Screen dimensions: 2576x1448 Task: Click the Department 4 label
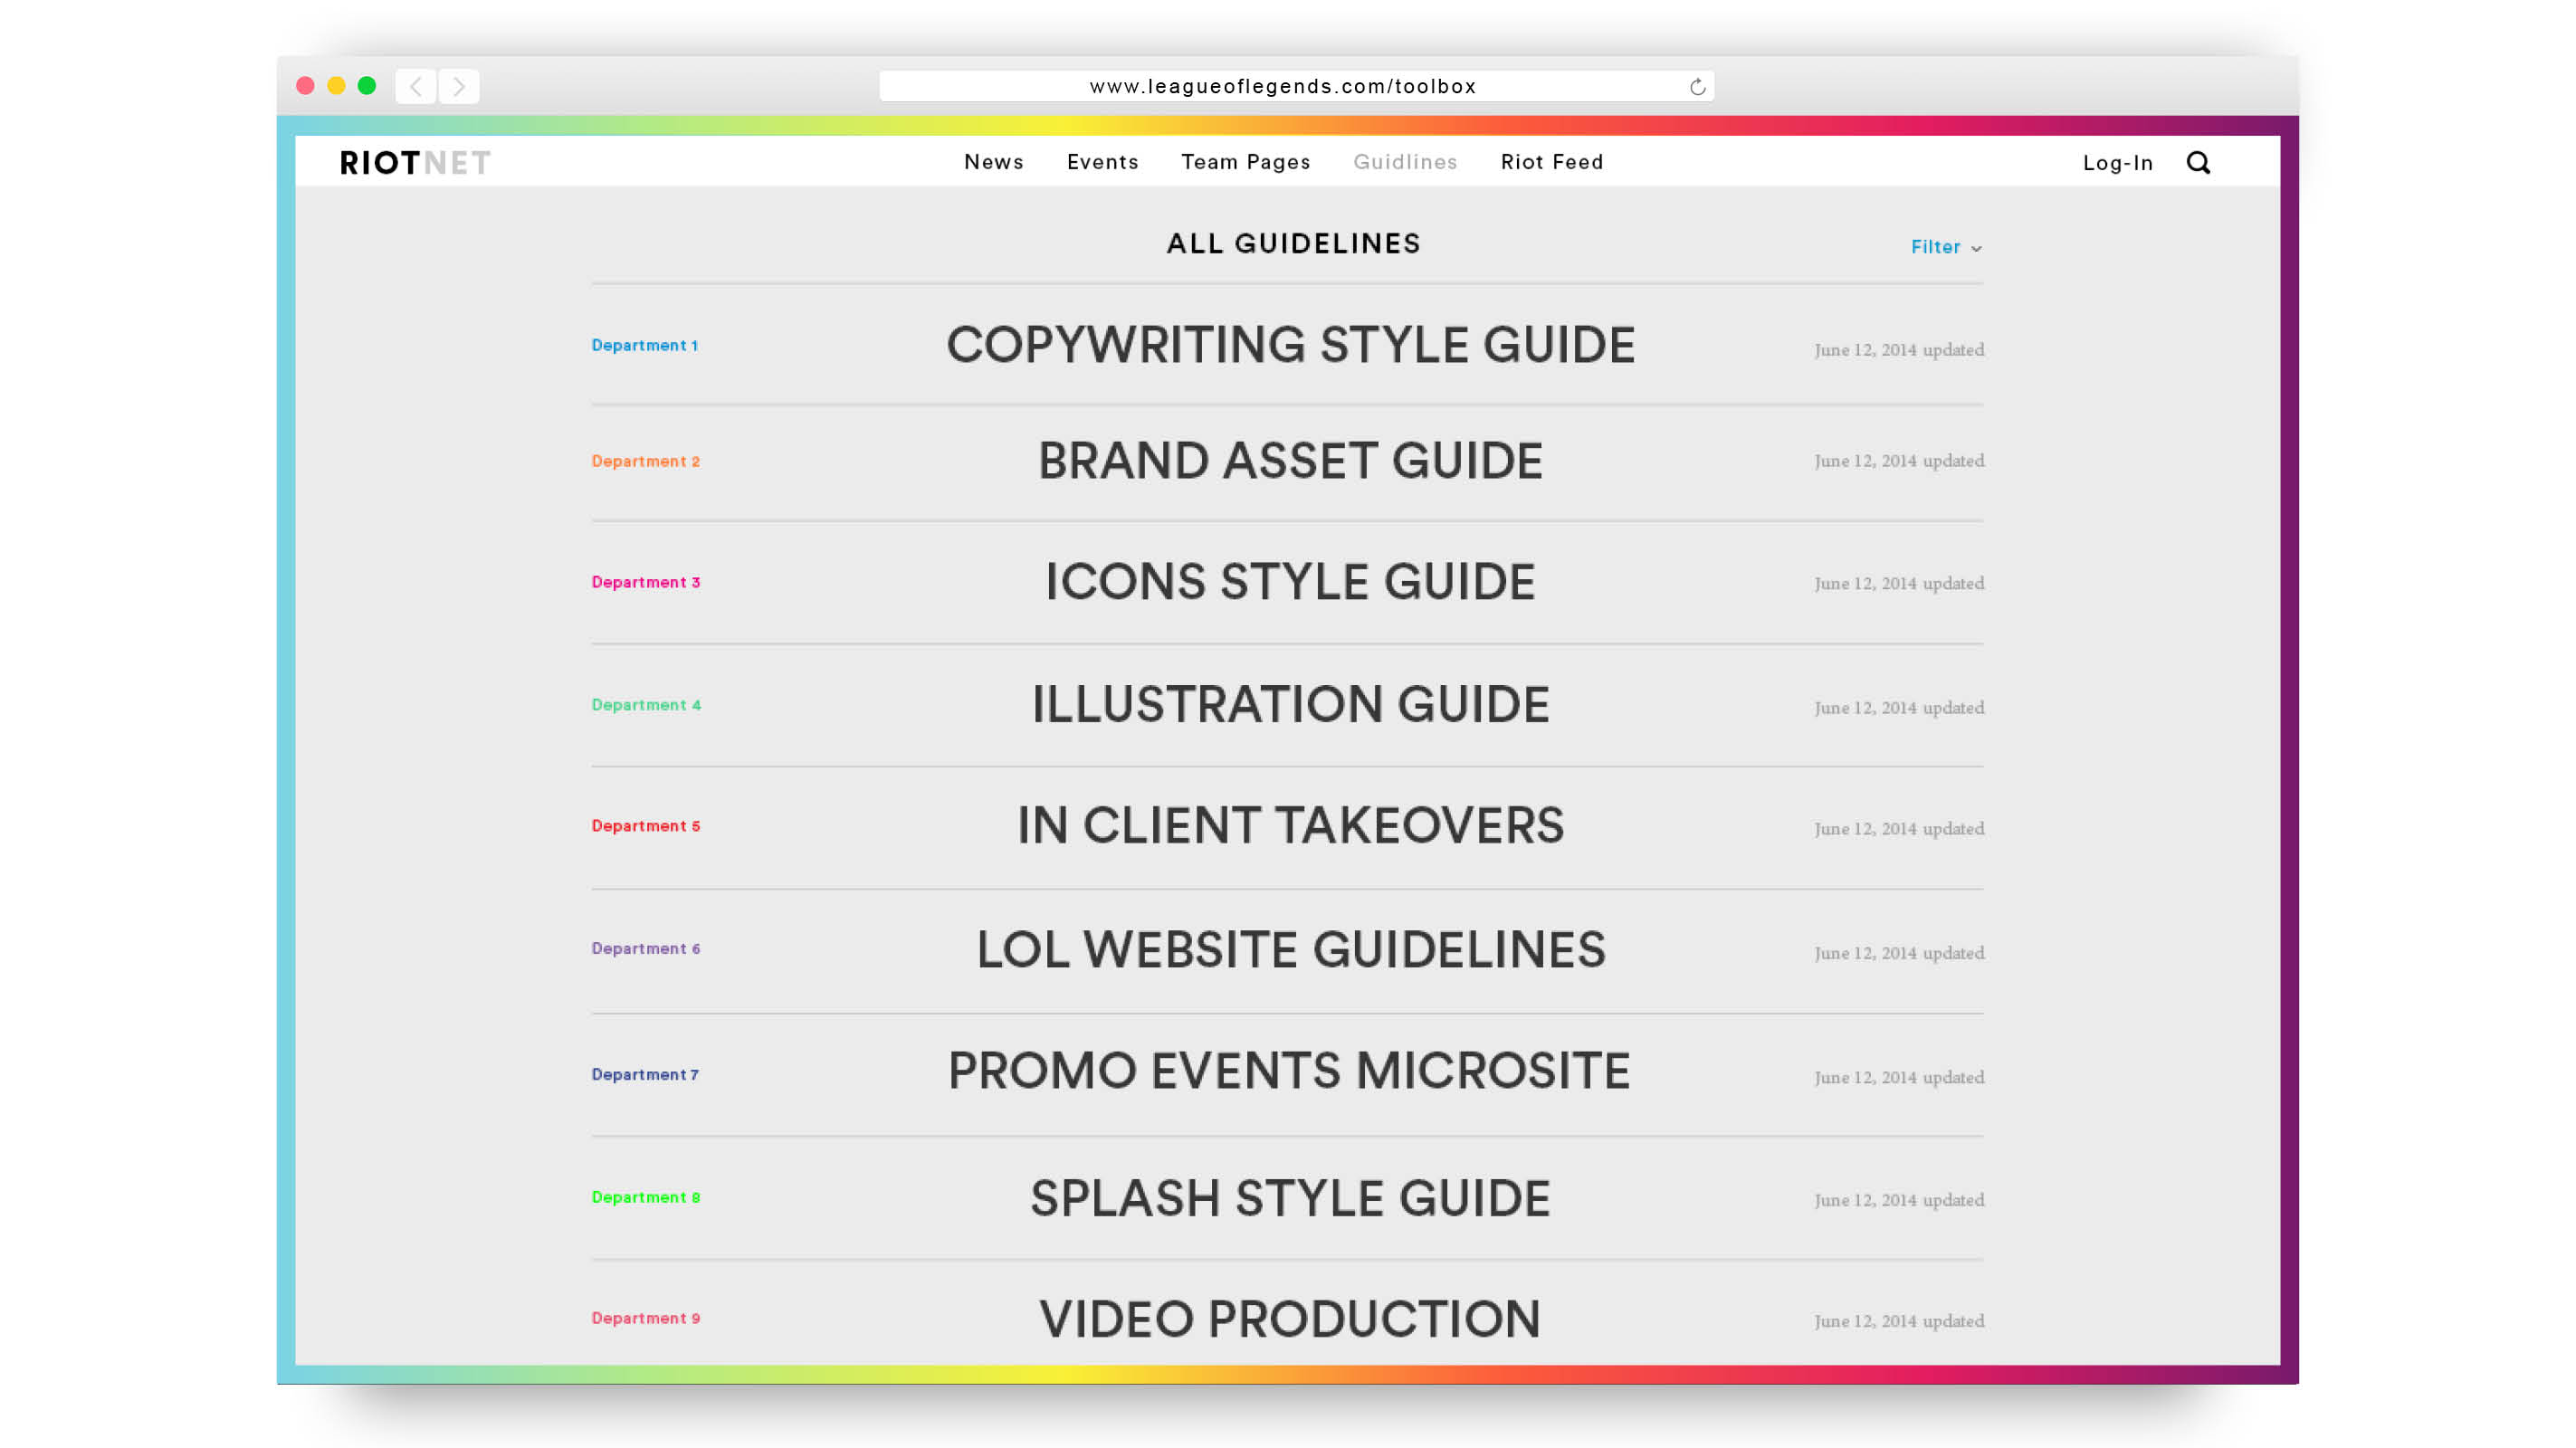(646, 705)
